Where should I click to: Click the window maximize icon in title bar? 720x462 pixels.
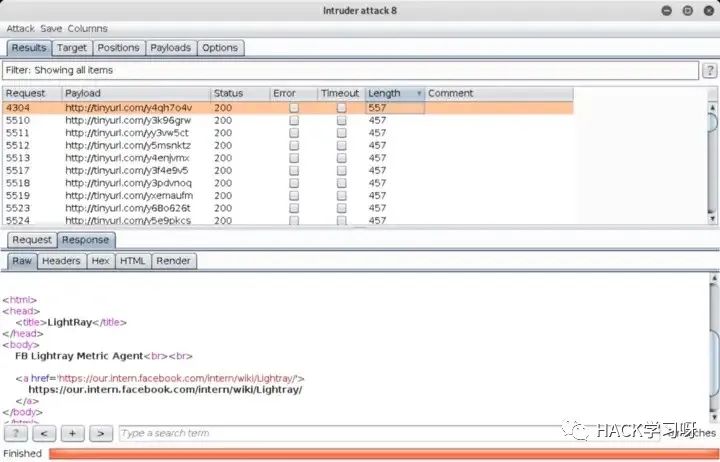tap(687, 11)
